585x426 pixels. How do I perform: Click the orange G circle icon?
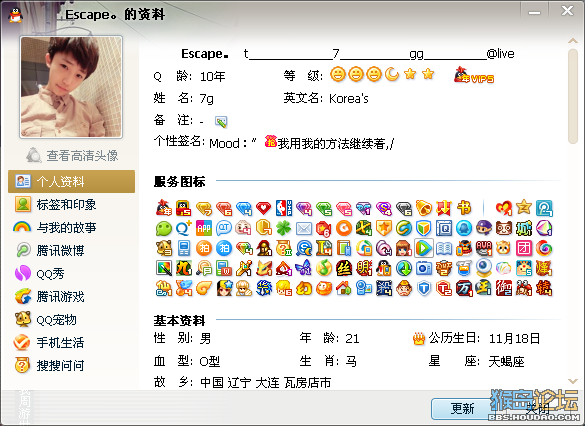344,228
